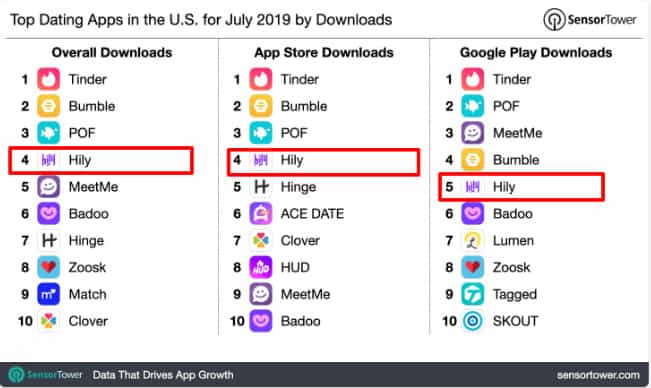Click the Google Play Downloads heading
The width and height of the screenshot is (651, 388).
[x=536, y=53]
